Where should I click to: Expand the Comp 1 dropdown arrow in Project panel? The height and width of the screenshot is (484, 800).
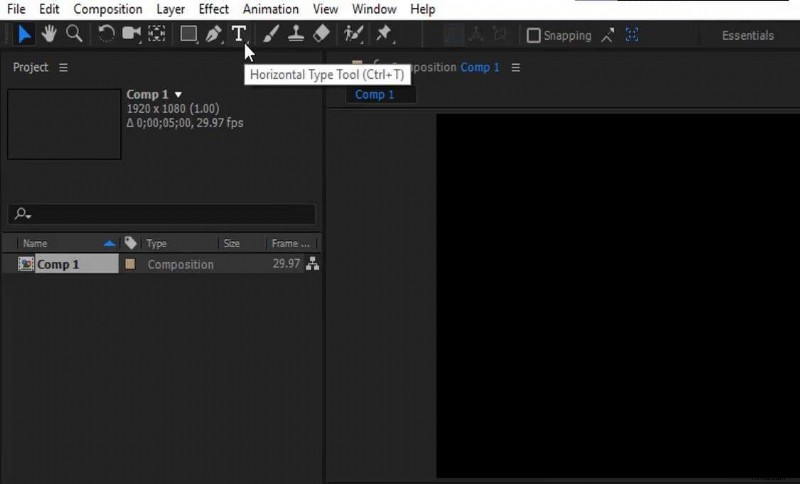pyautogui.click(x=178, y=95)
